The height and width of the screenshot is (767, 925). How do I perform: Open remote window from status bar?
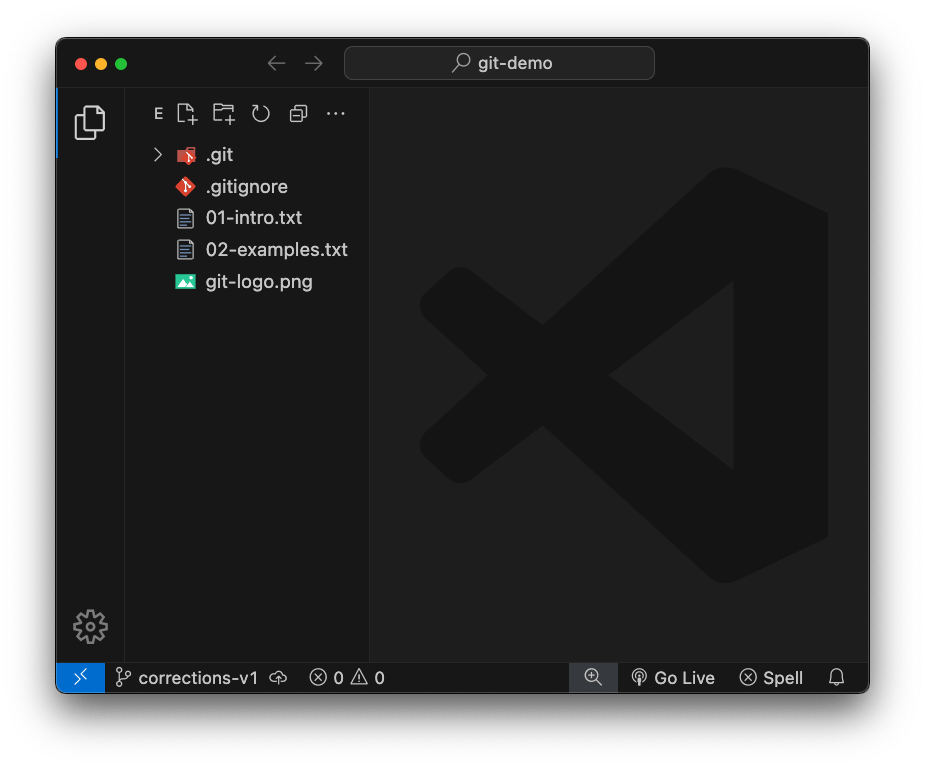click(x=81, y=677)
